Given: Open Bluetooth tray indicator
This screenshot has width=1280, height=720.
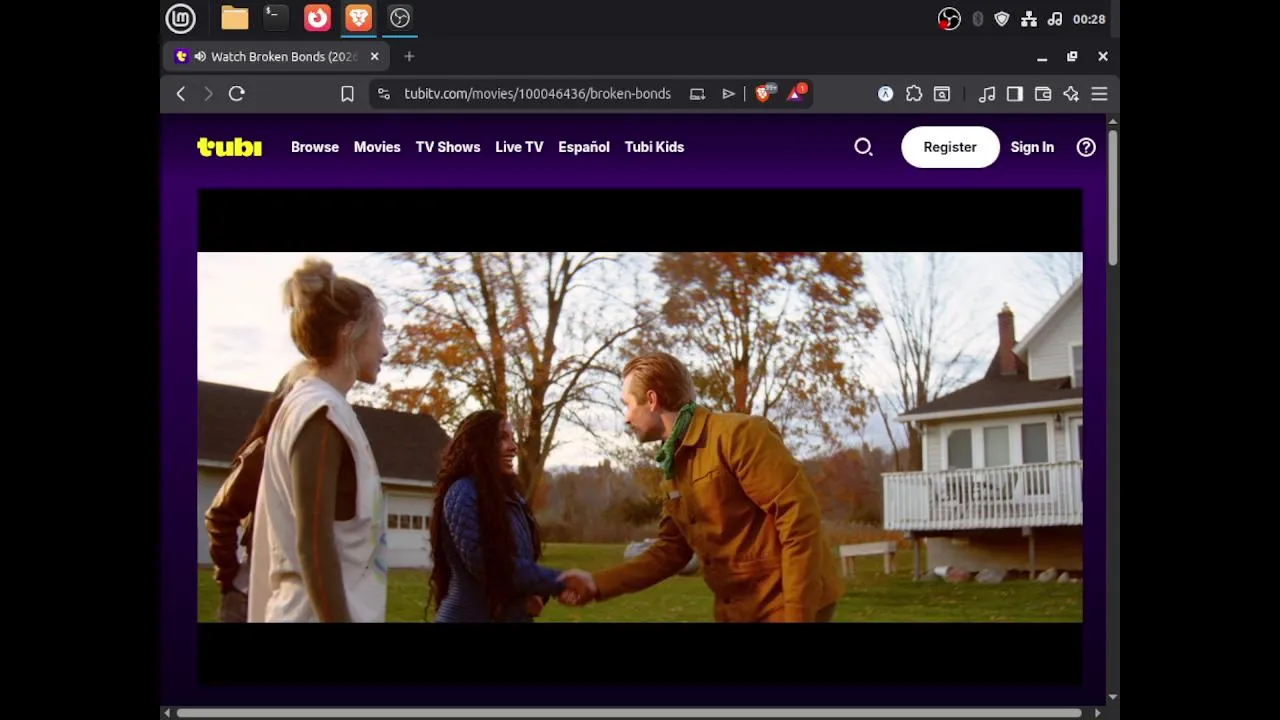Looking at the screenshot, I should [978, 19].
